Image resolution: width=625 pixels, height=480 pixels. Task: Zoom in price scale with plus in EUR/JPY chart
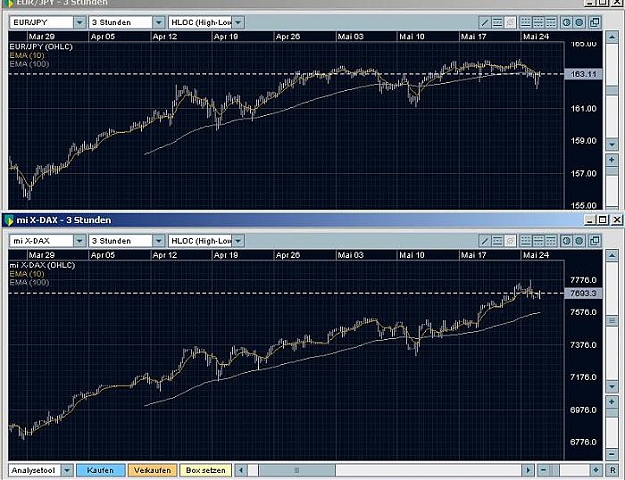(612, 160)
